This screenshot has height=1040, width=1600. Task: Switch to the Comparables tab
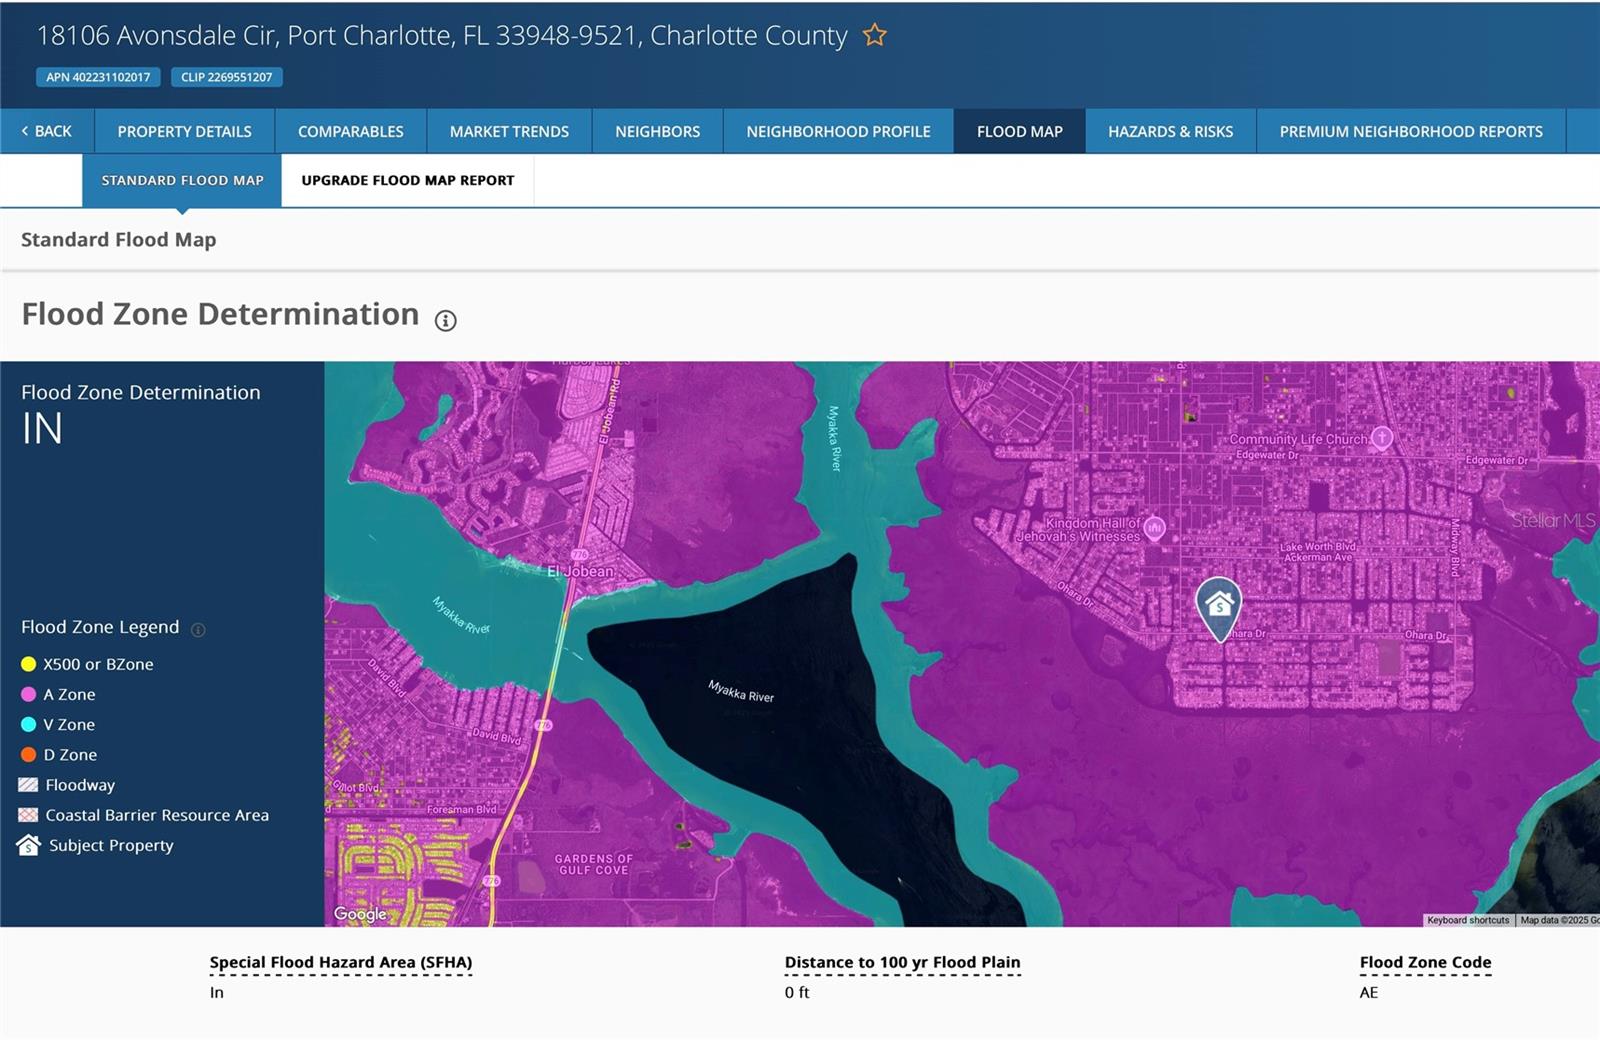[350, 131]
